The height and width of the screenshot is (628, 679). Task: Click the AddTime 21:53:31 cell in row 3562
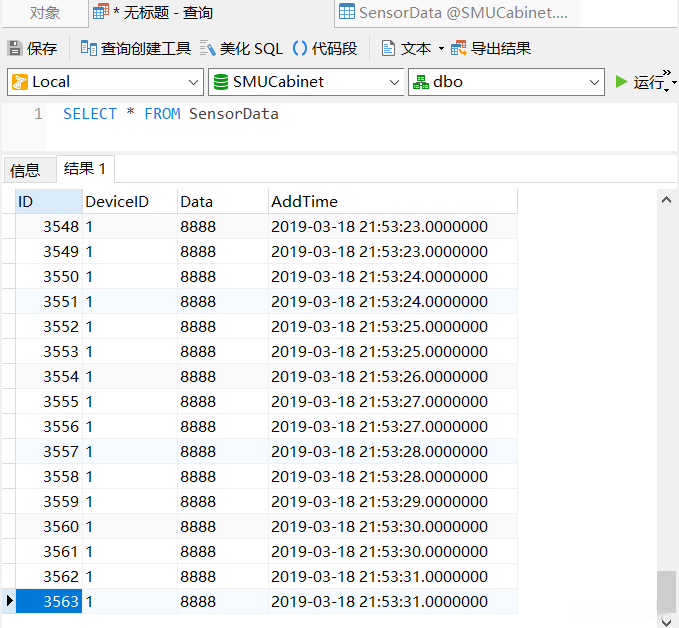click(x=393, y=576)
